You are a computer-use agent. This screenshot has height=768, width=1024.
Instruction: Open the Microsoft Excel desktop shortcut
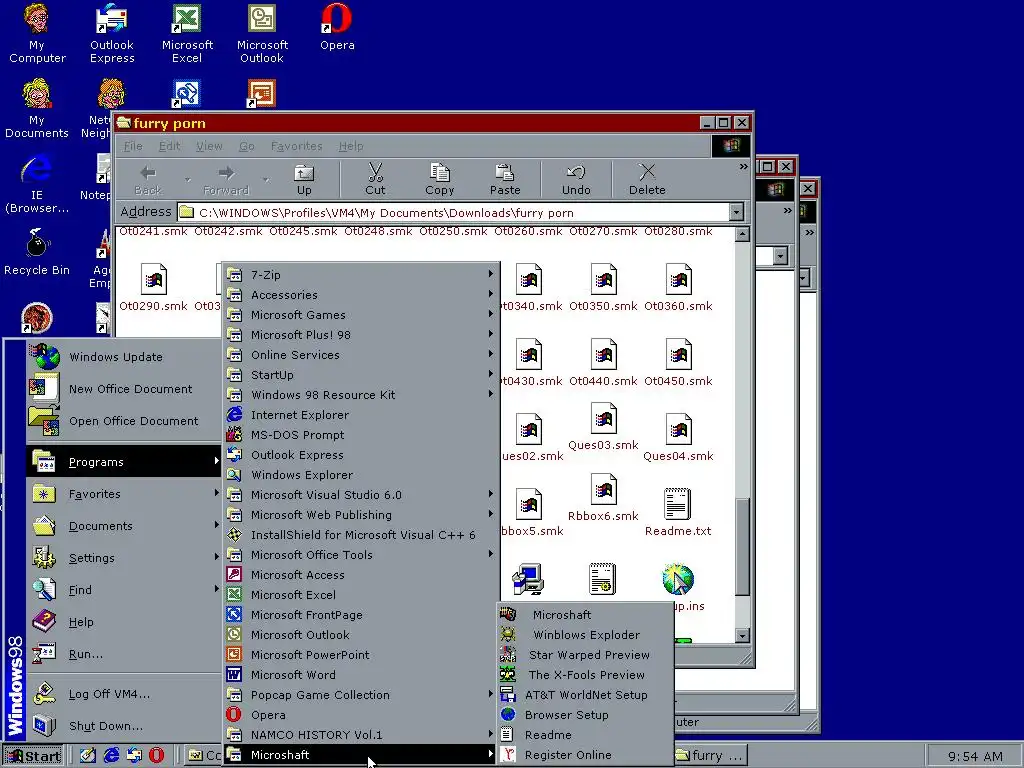[x=187, y=33]
